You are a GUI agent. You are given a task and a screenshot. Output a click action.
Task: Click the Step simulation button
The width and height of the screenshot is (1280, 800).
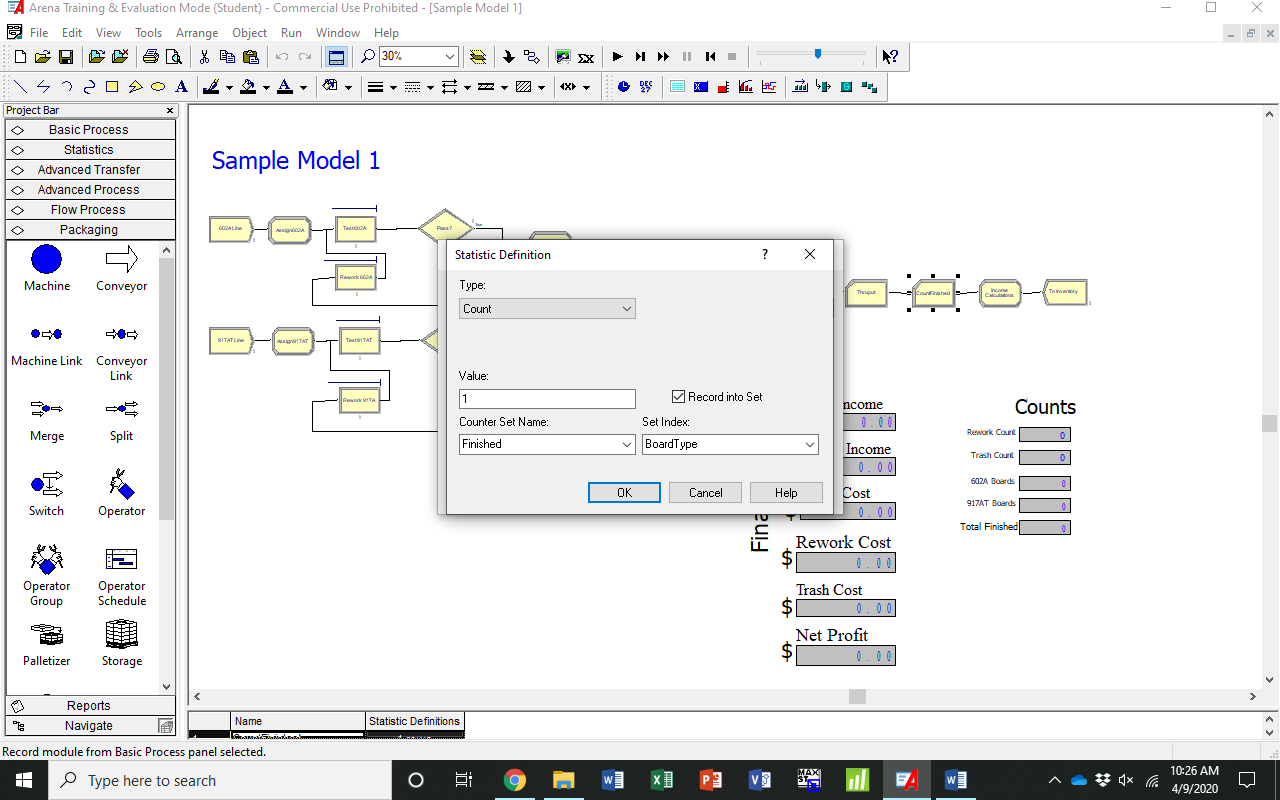(640, 57)
